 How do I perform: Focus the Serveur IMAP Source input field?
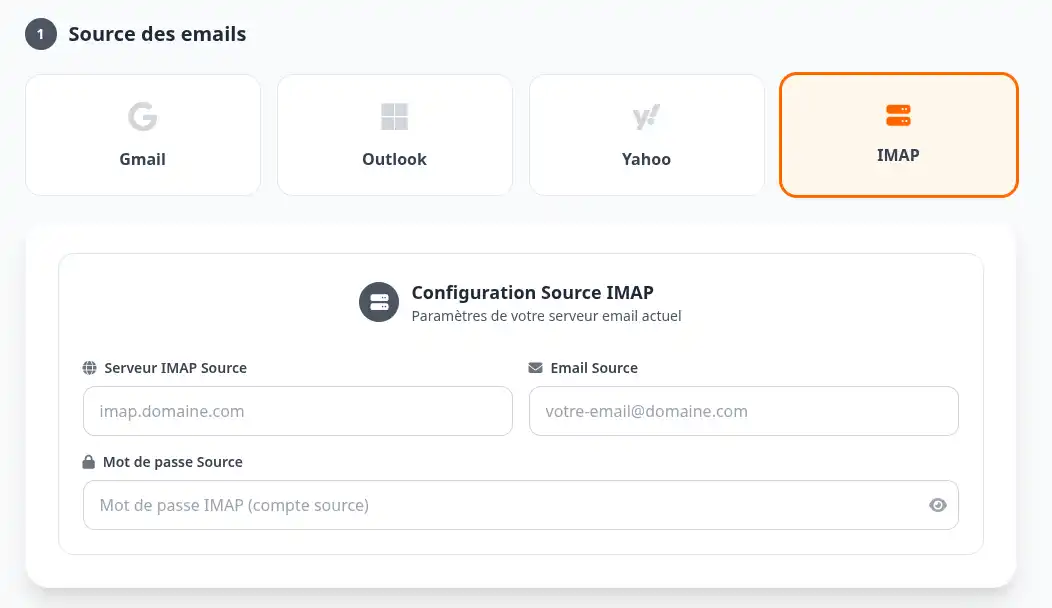pyautogui.click(x=298, y=411)
